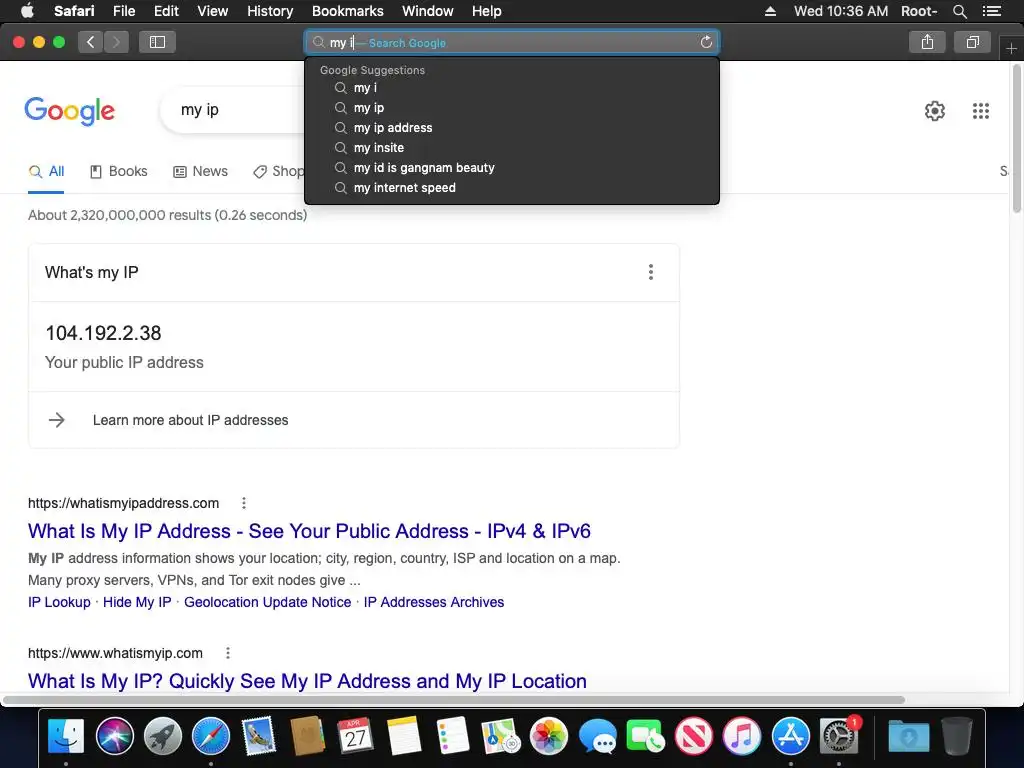This screenshot has height=768, width=1024.
Task: Open the Edit menu
Action: point(166,11)
